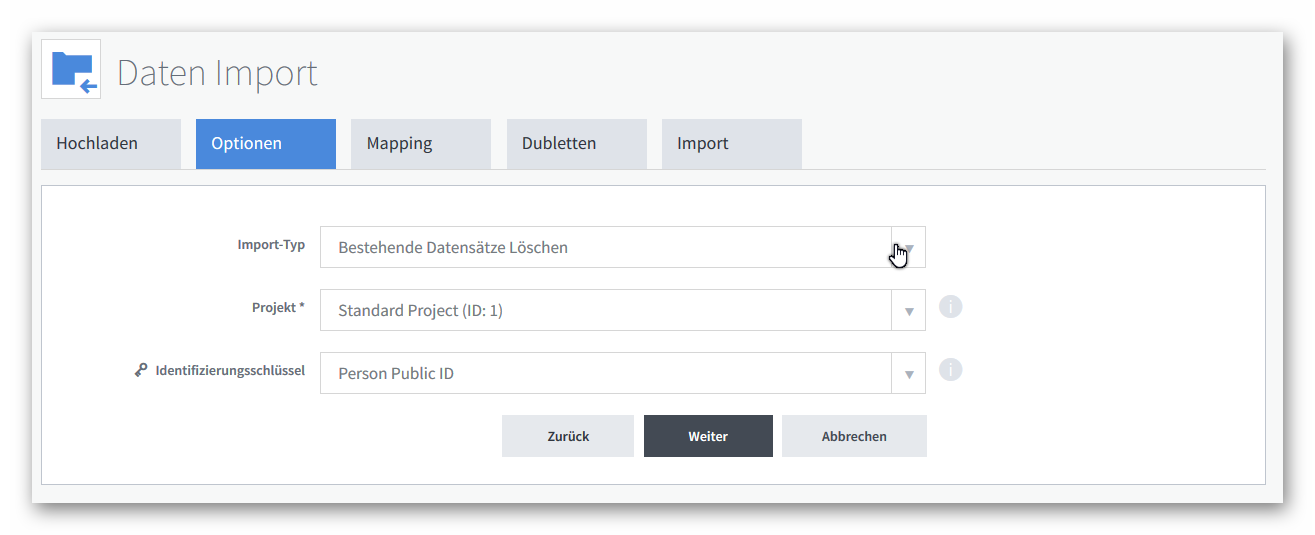
Task: Open the Projekt dropdown arrow
Action: coord(909,310)
